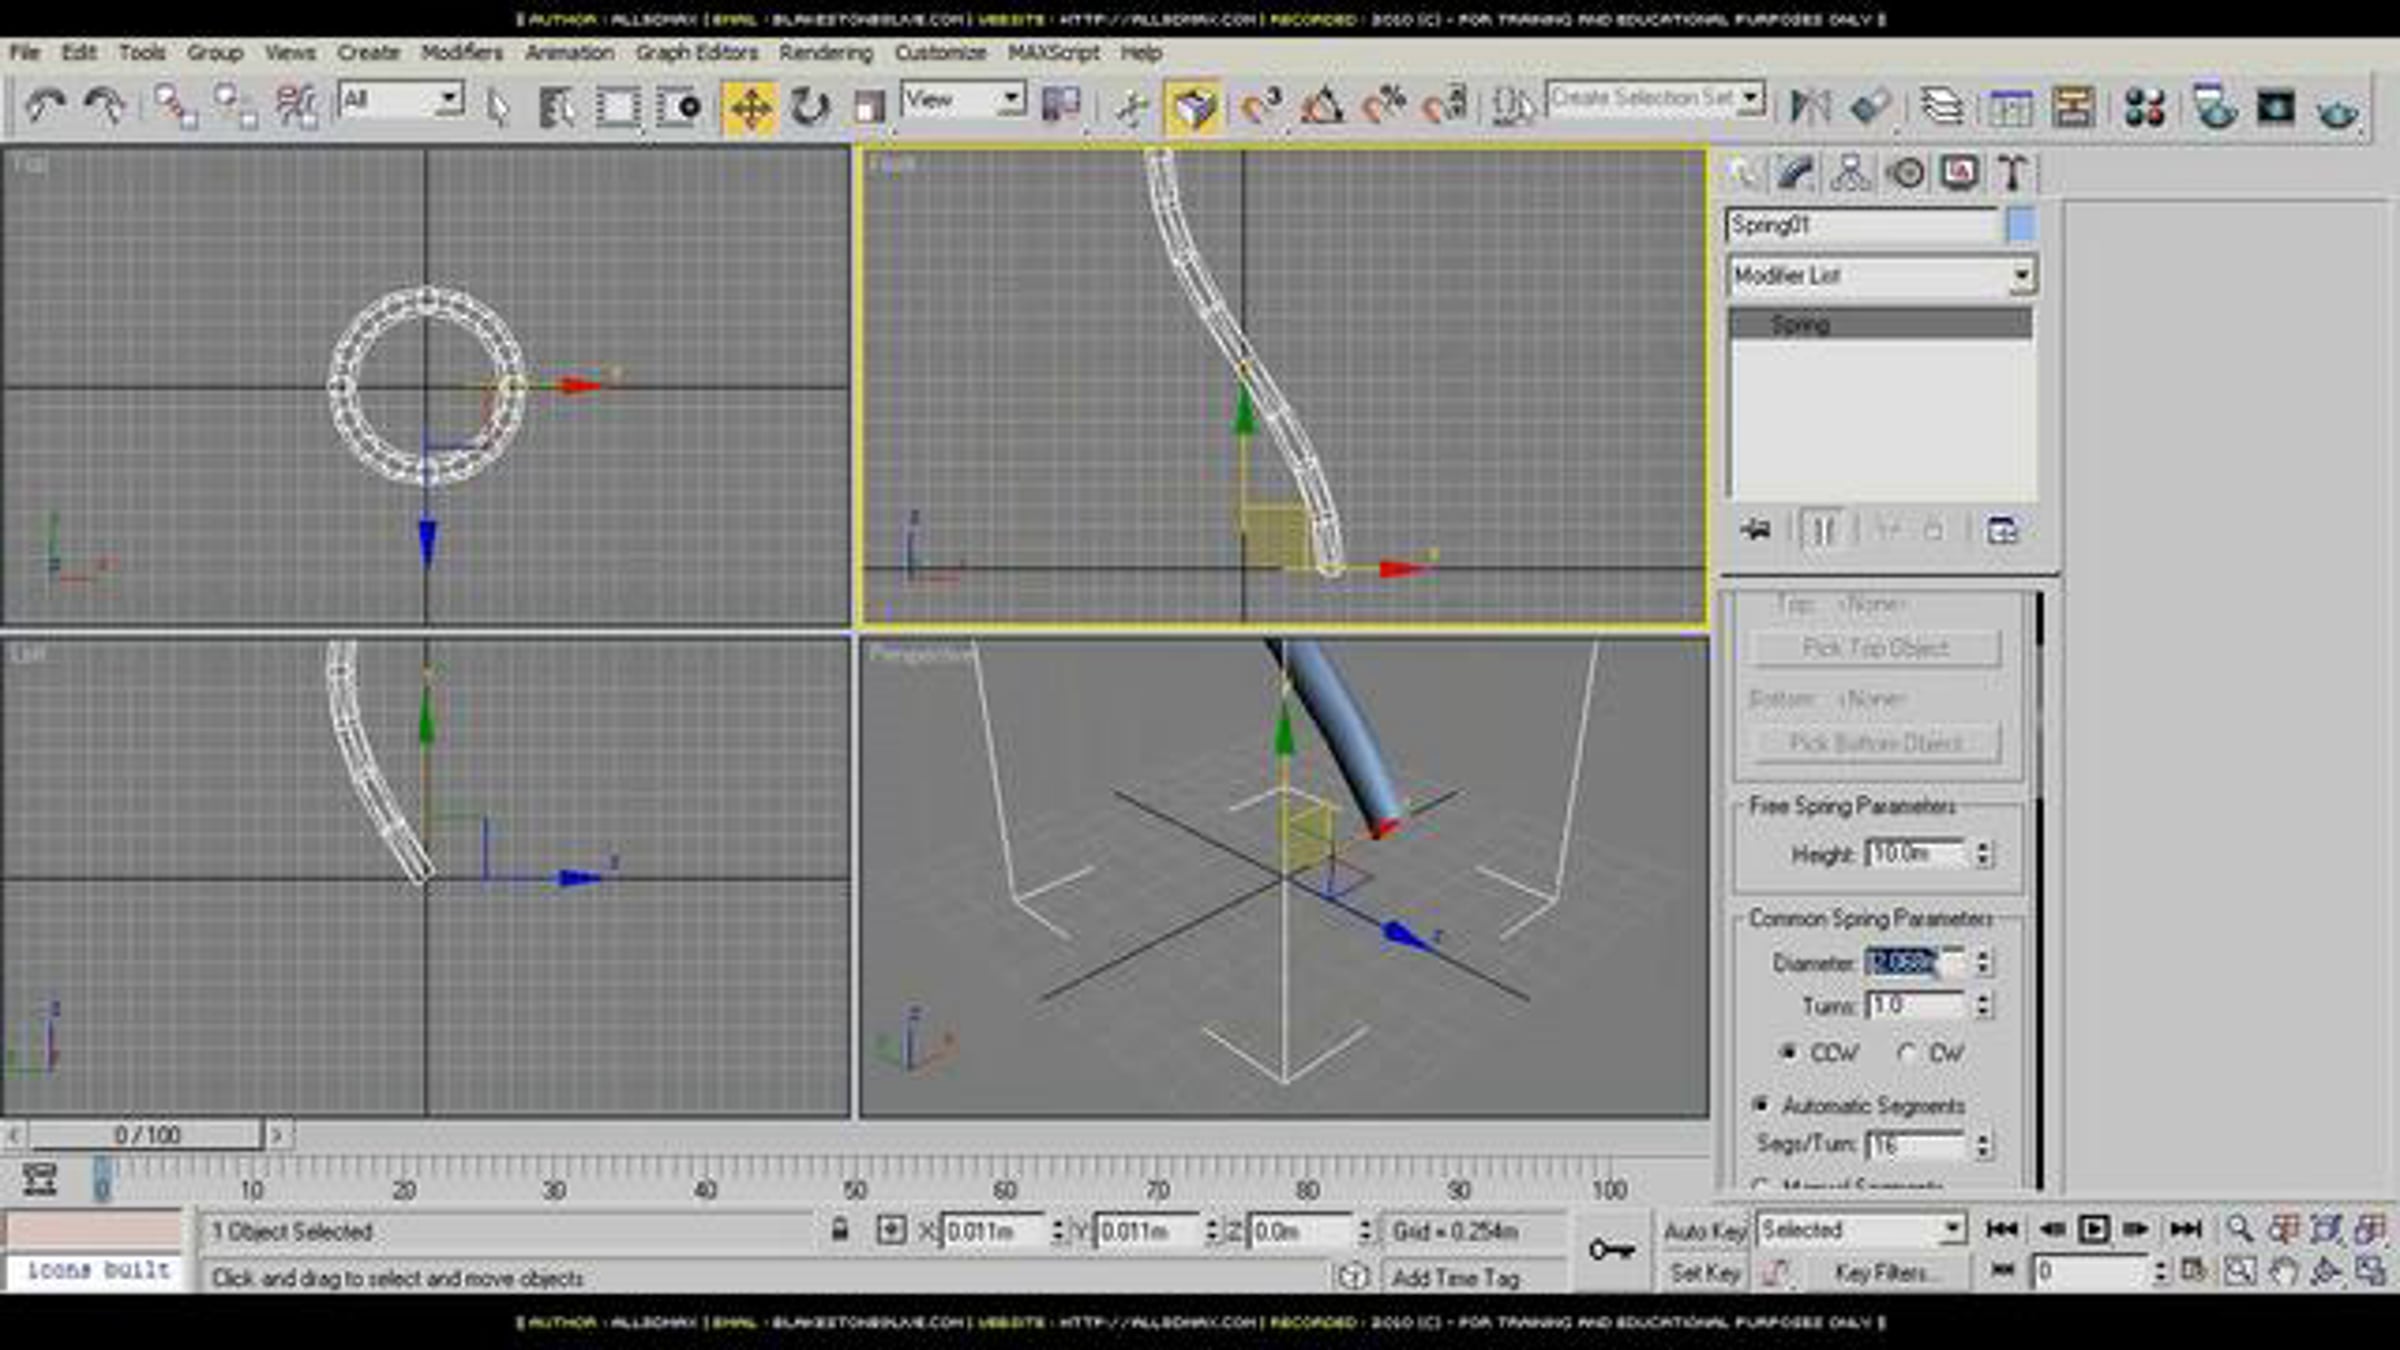Open the Material Editor icon
This screenshot has width=2400, height=1350.
pos(2144,106)
